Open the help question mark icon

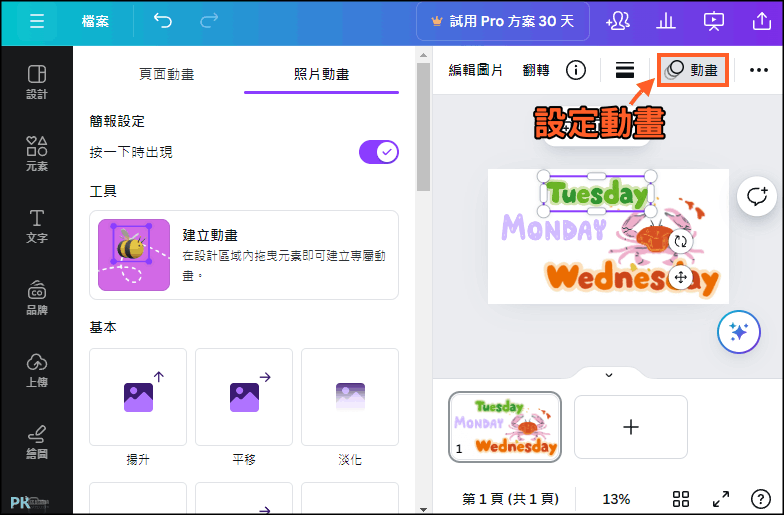point(760,499)
